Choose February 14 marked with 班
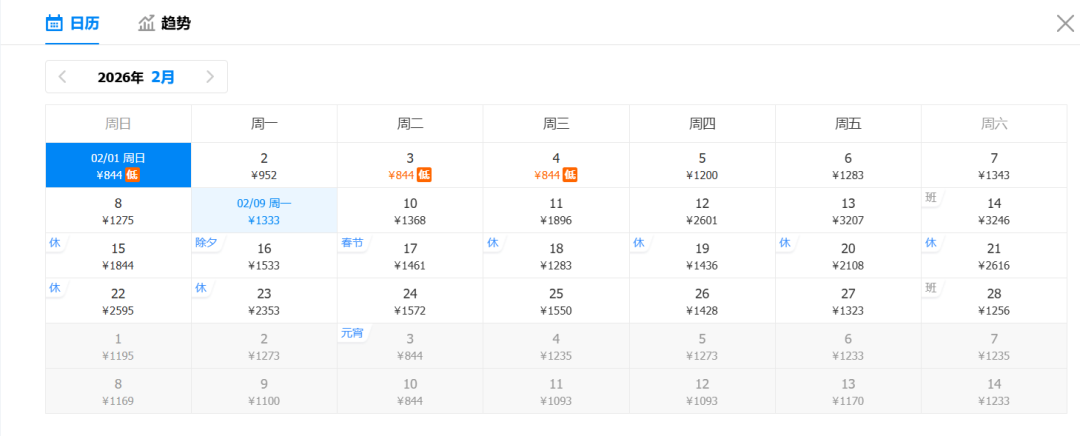 [994, 211]
